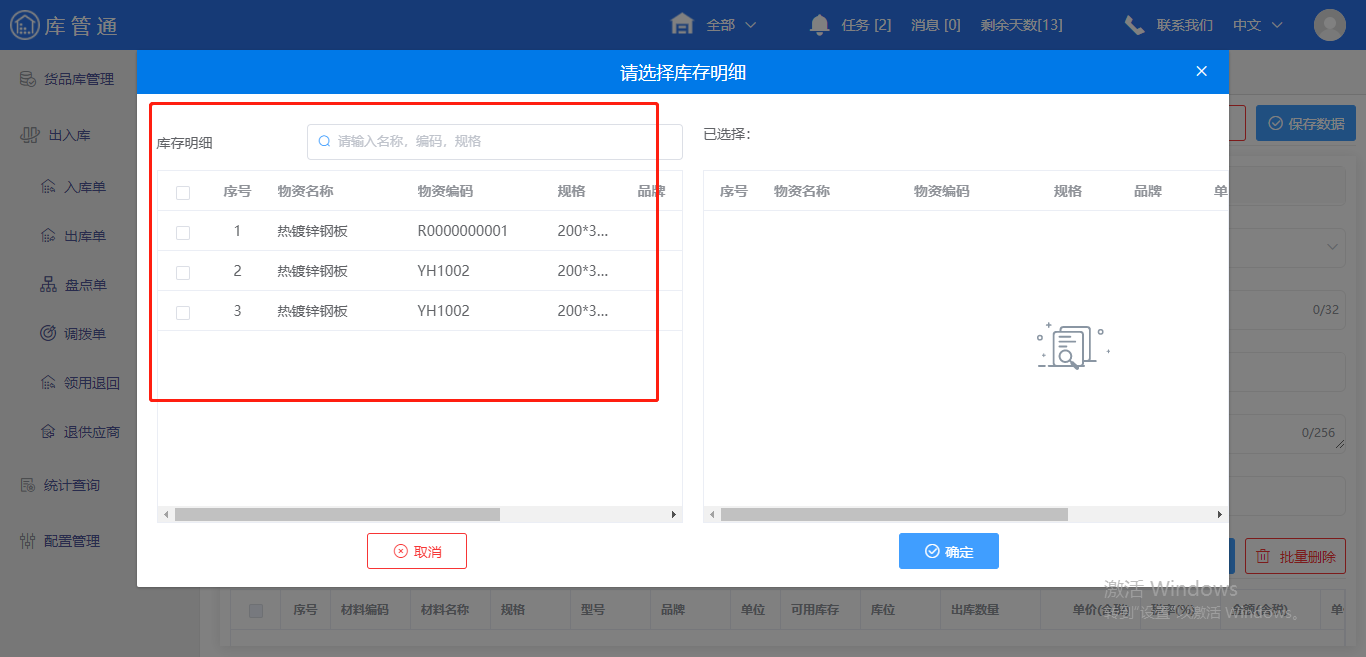Open 退供应商 page
This screenshot has width=1366, height=657.
pyautogui.click(x=92, y=432)
